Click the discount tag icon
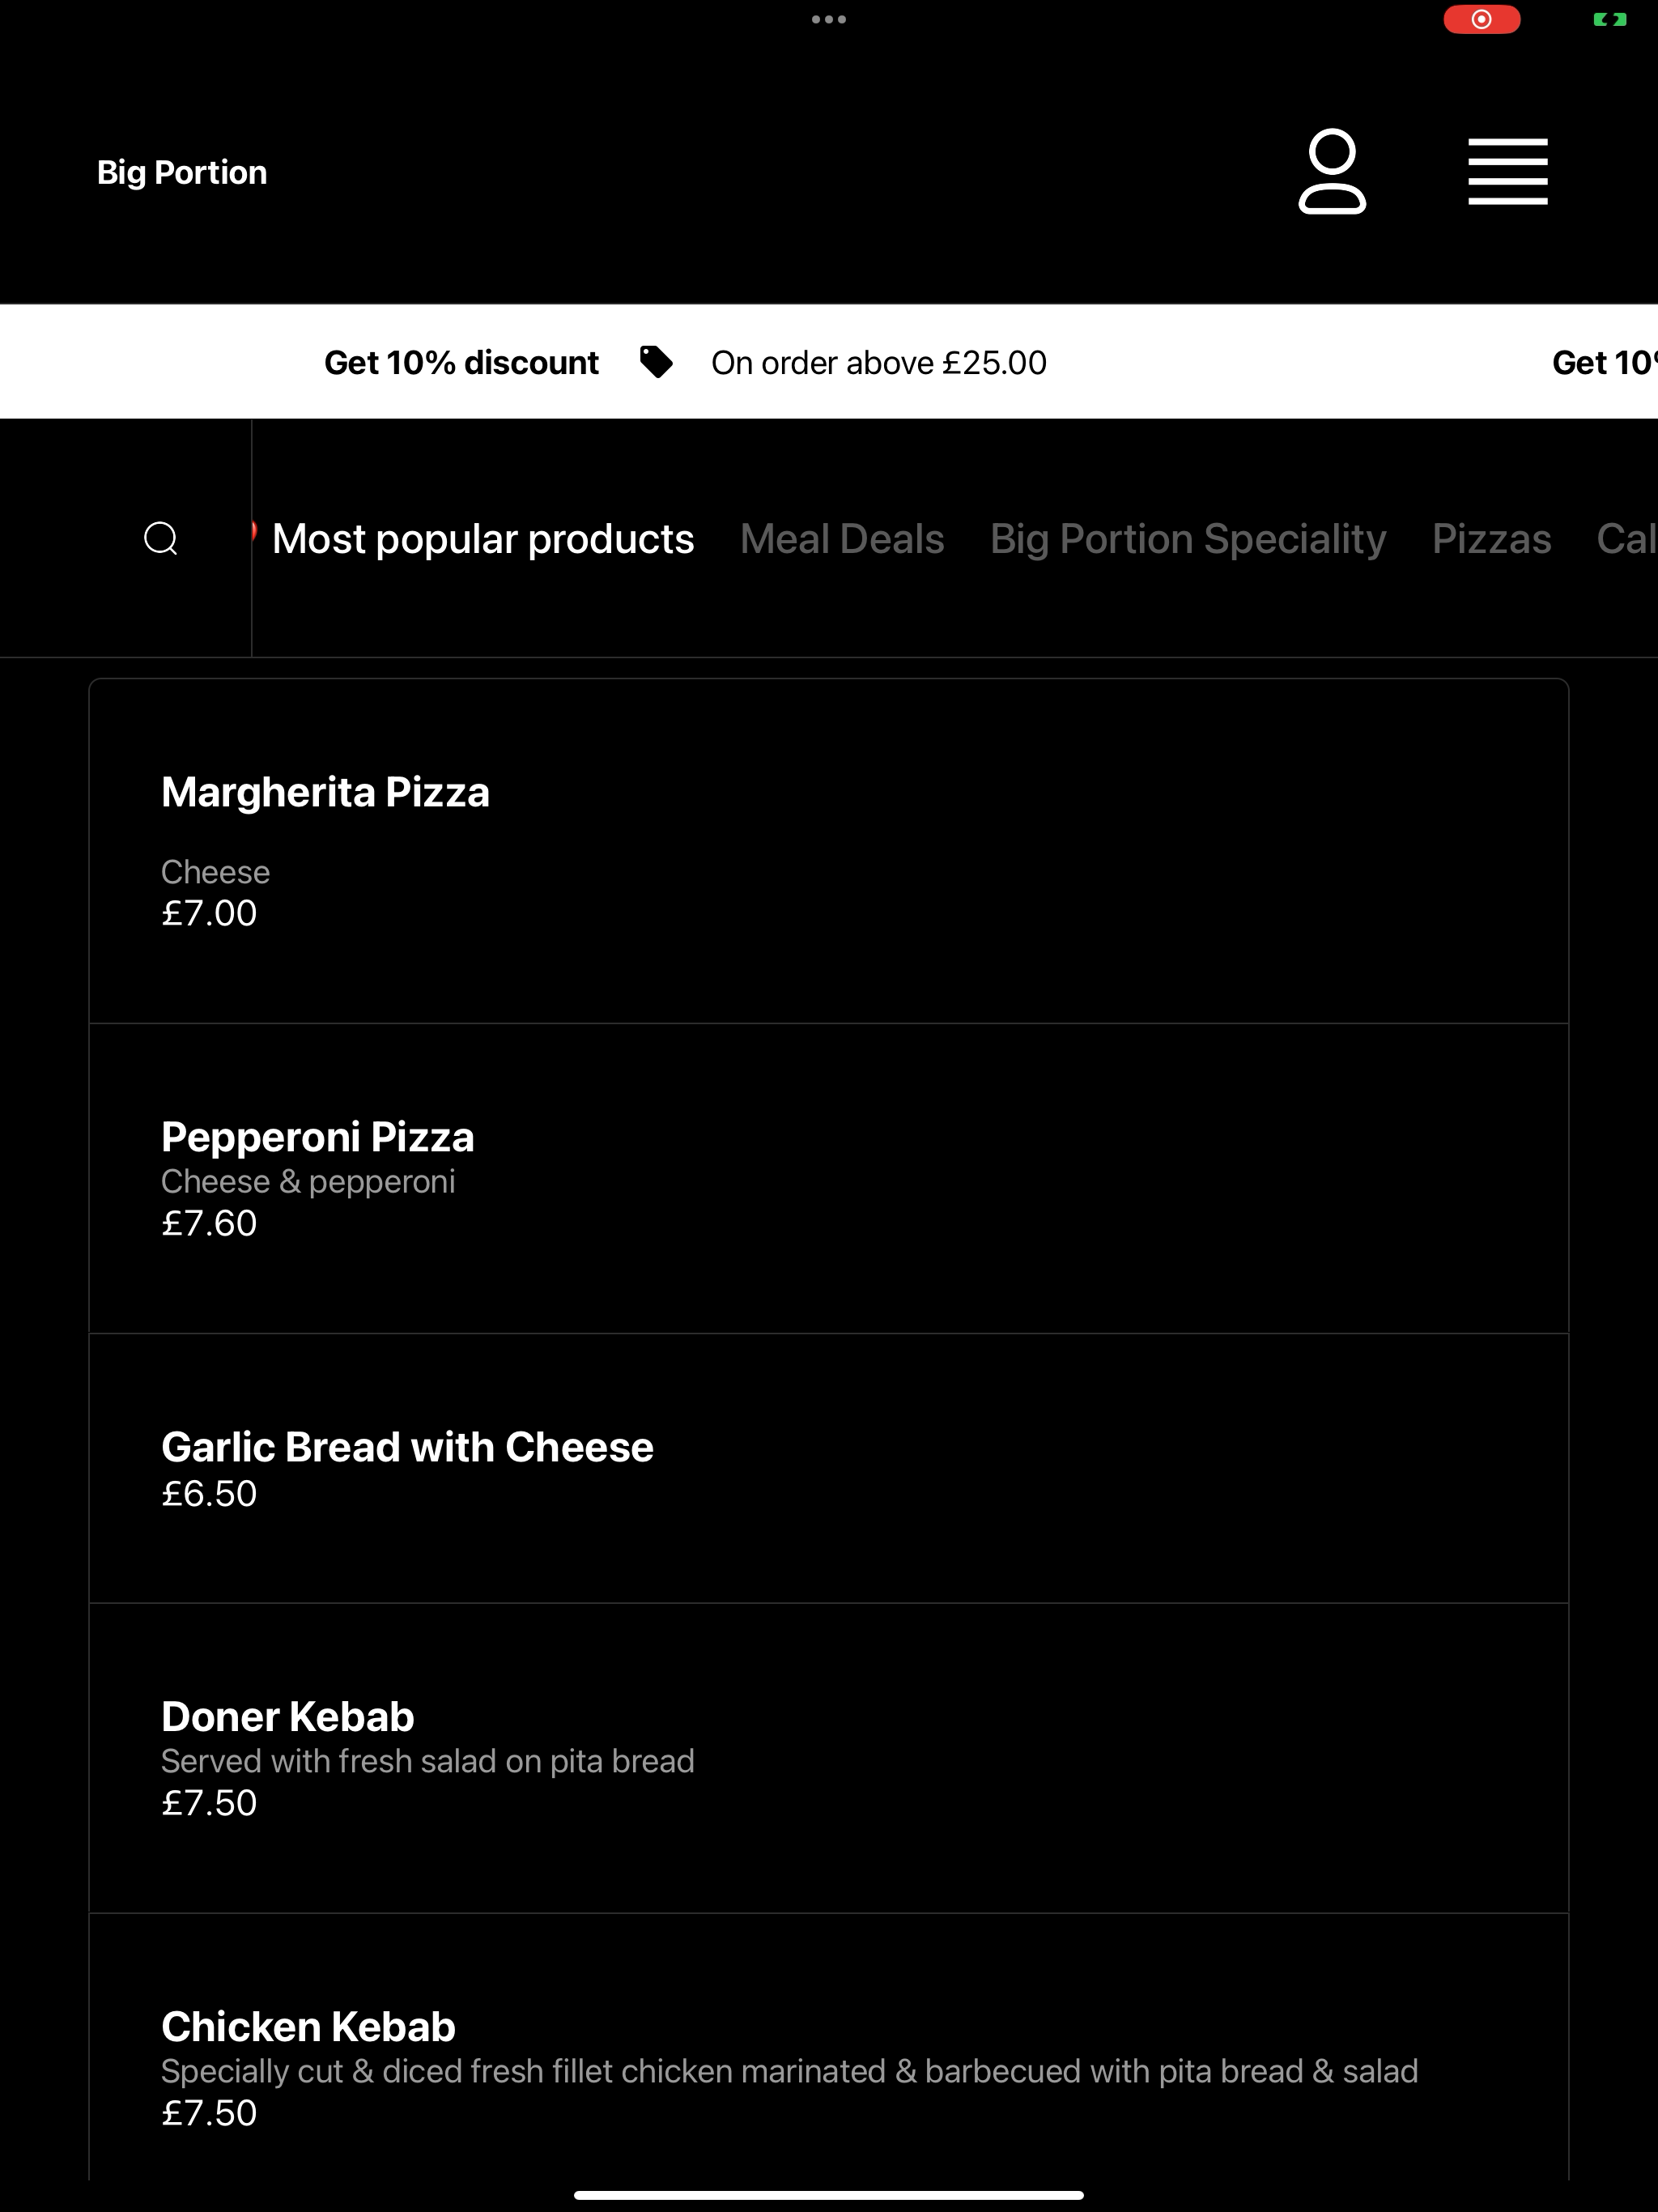 point(656,362)
